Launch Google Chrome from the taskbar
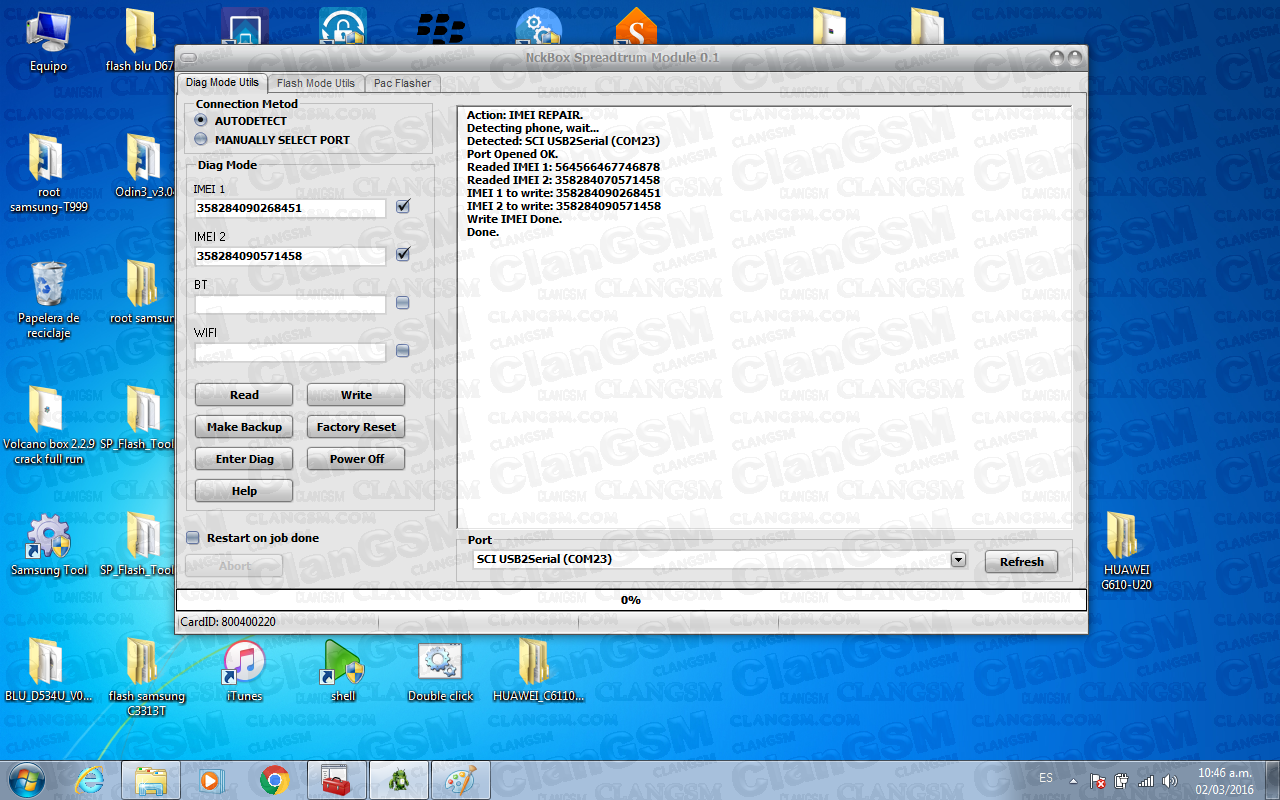1280x800 pixels. click(273, 779)
